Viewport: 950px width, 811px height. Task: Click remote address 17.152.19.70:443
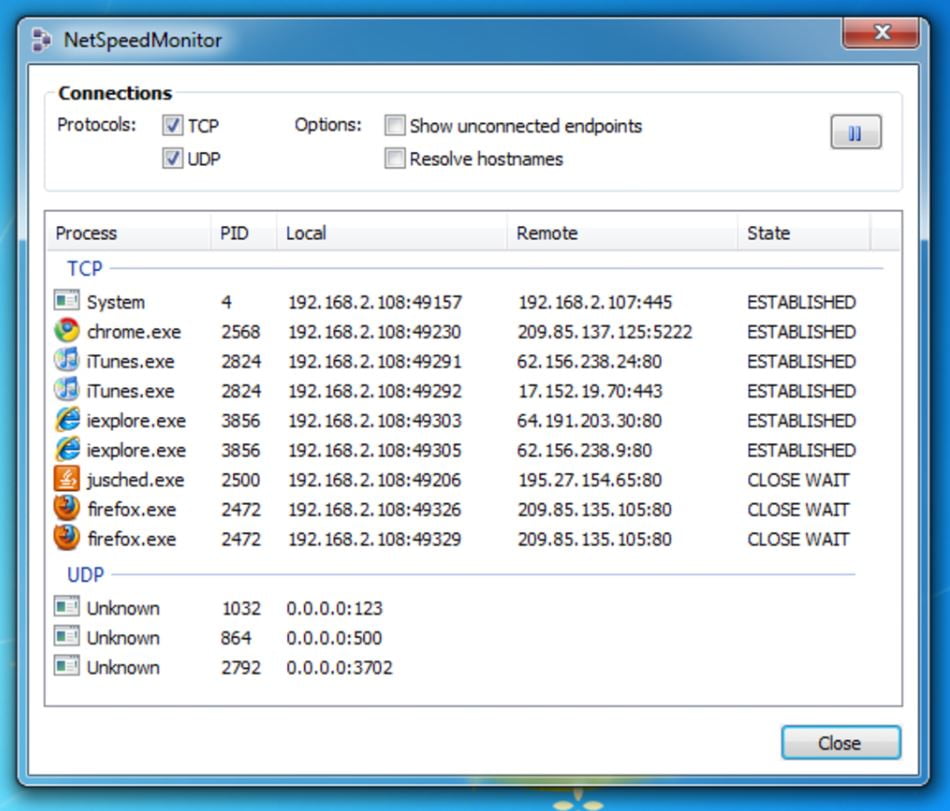point(590,391)
